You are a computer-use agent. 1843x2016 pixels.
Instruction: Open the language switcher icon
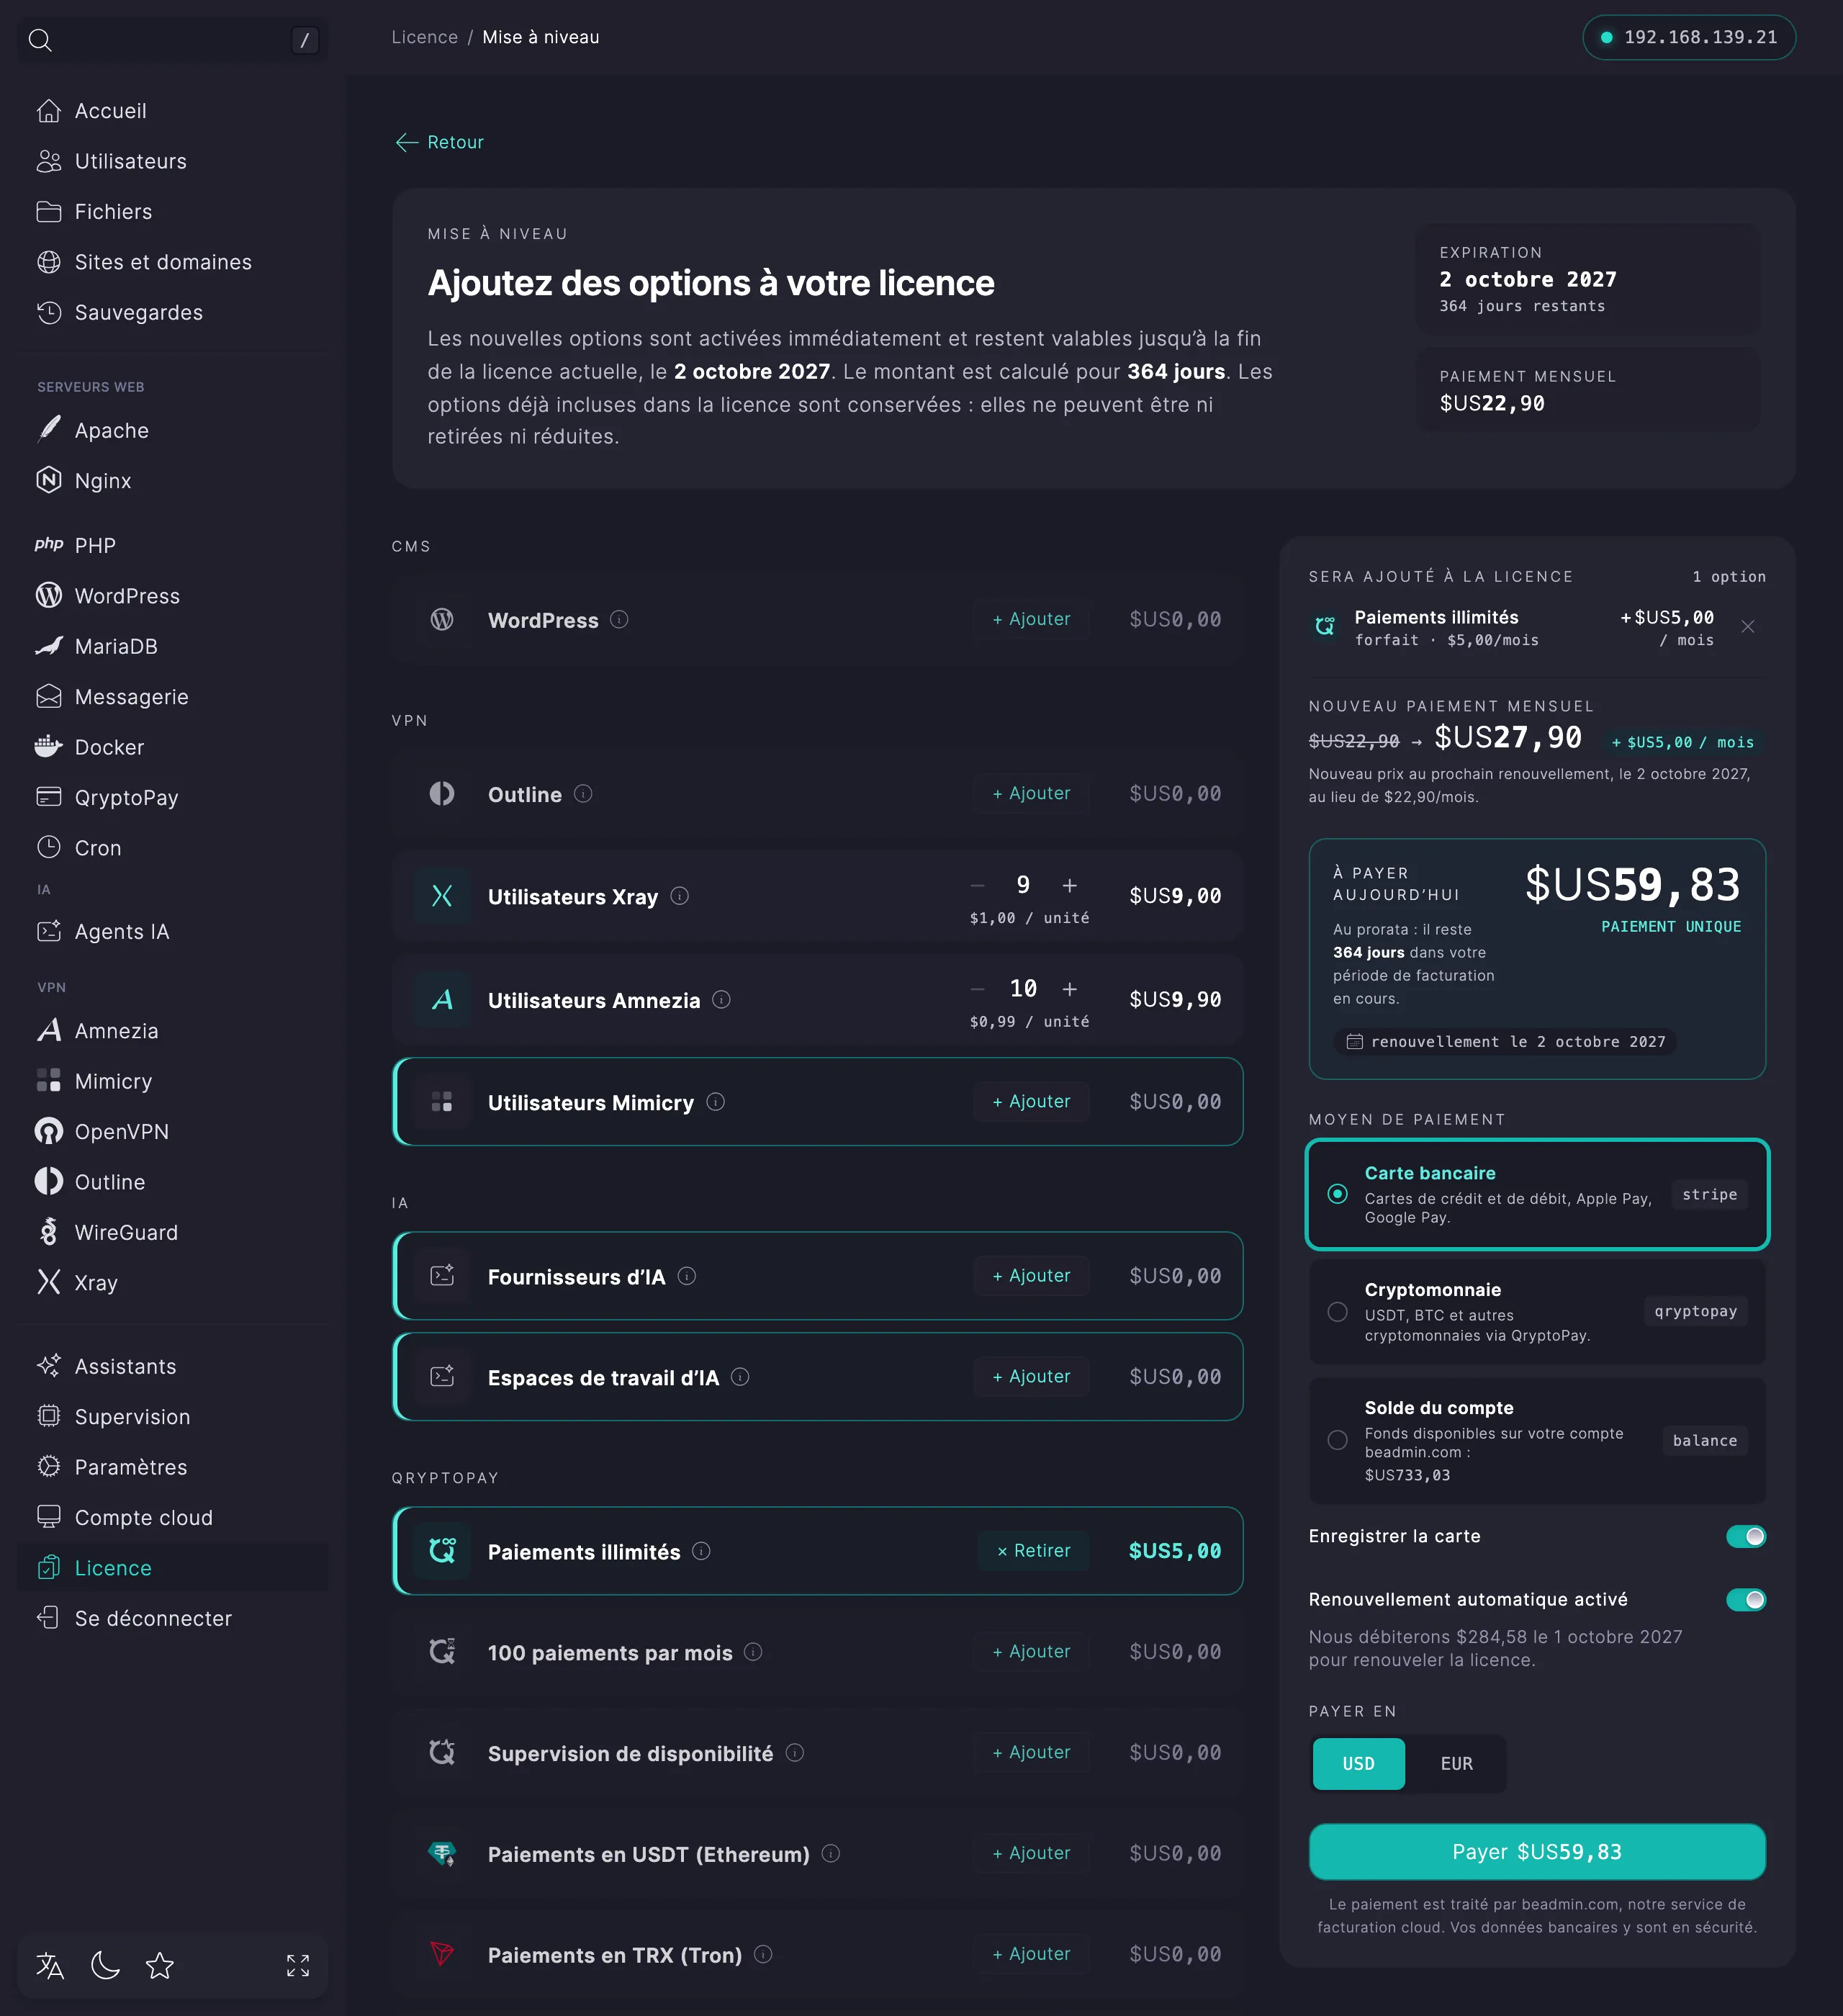pyautogui.click(x=50, y=1966)
